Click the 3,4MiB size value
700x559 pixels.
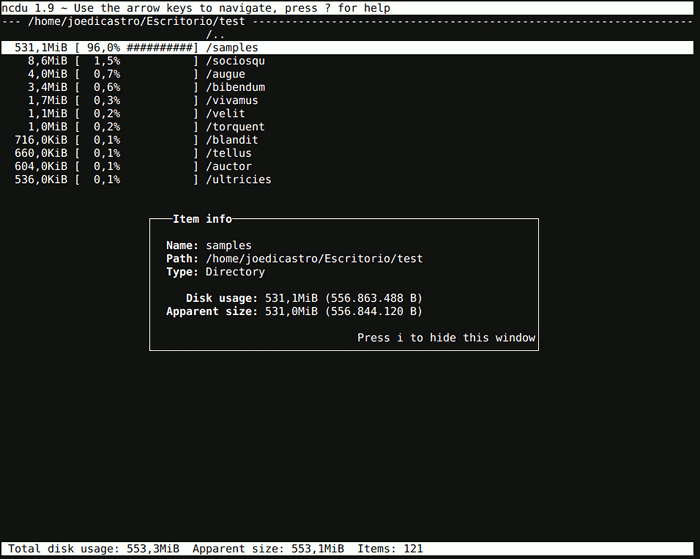coord(47,87)
